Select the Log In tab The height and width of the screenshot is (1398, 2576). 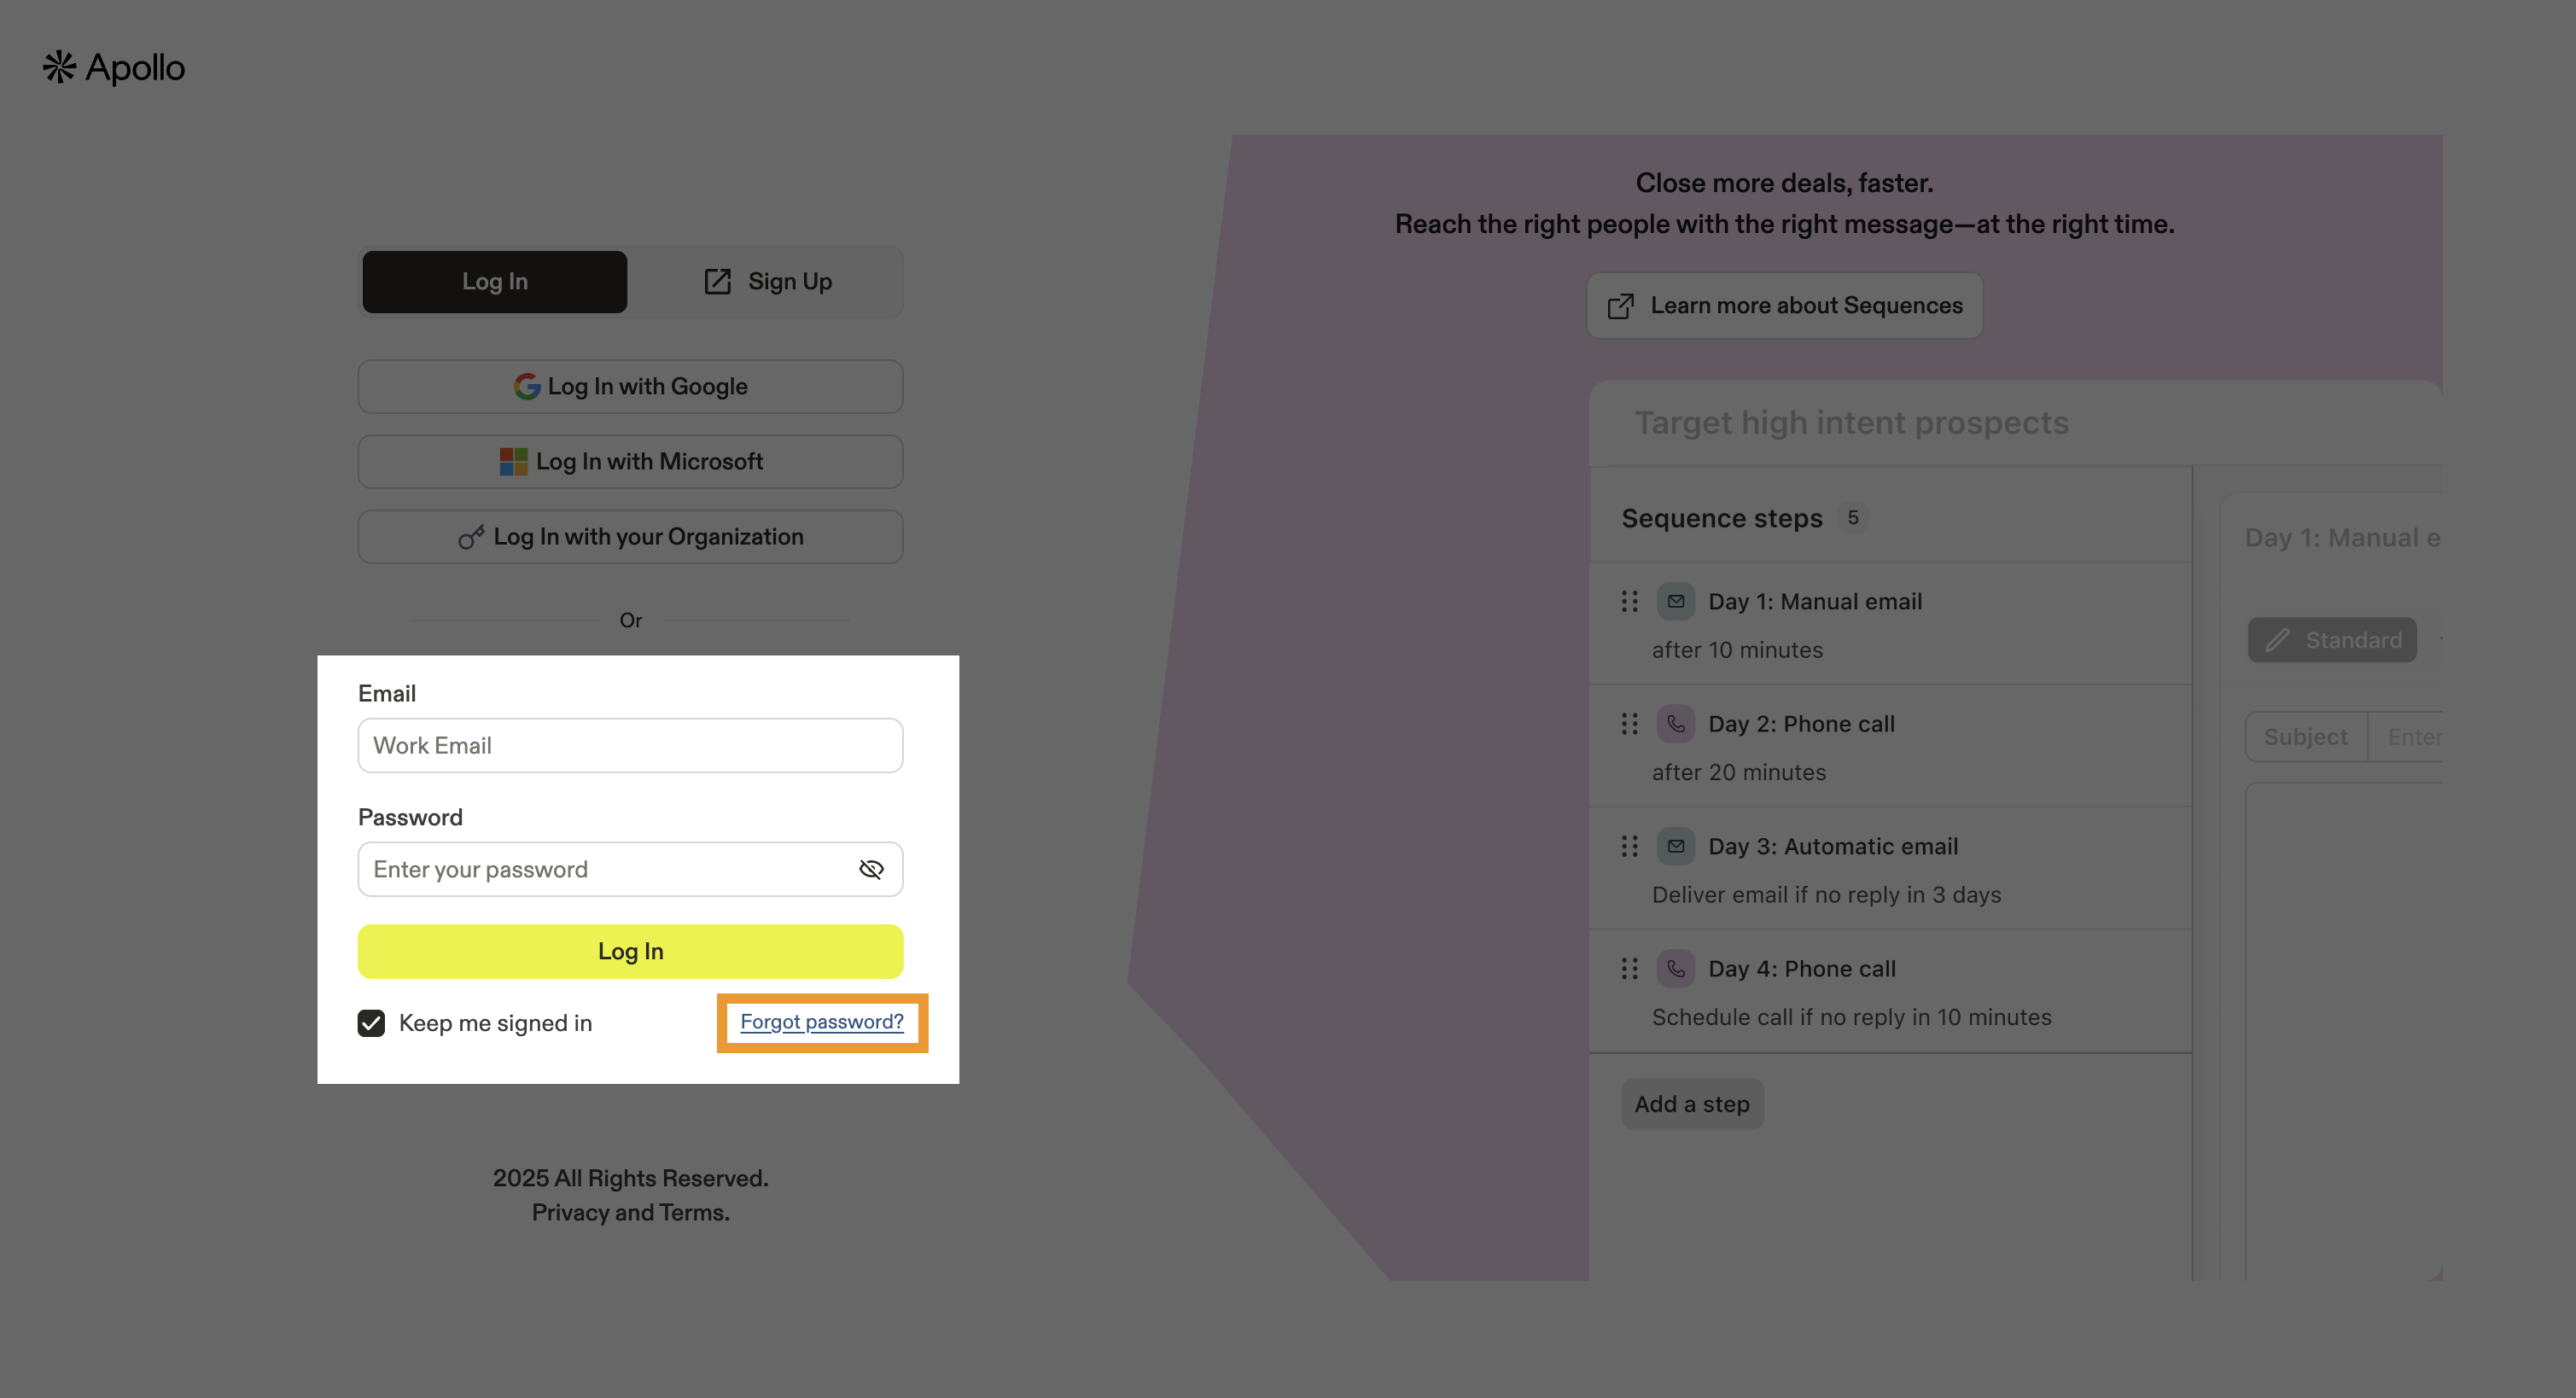(x=494, y=282)
